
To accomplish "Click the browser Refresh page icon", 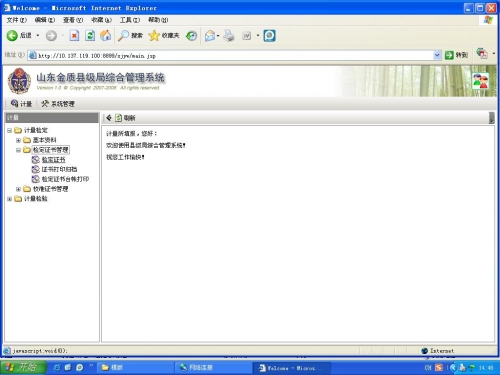I will coord(90,35).
